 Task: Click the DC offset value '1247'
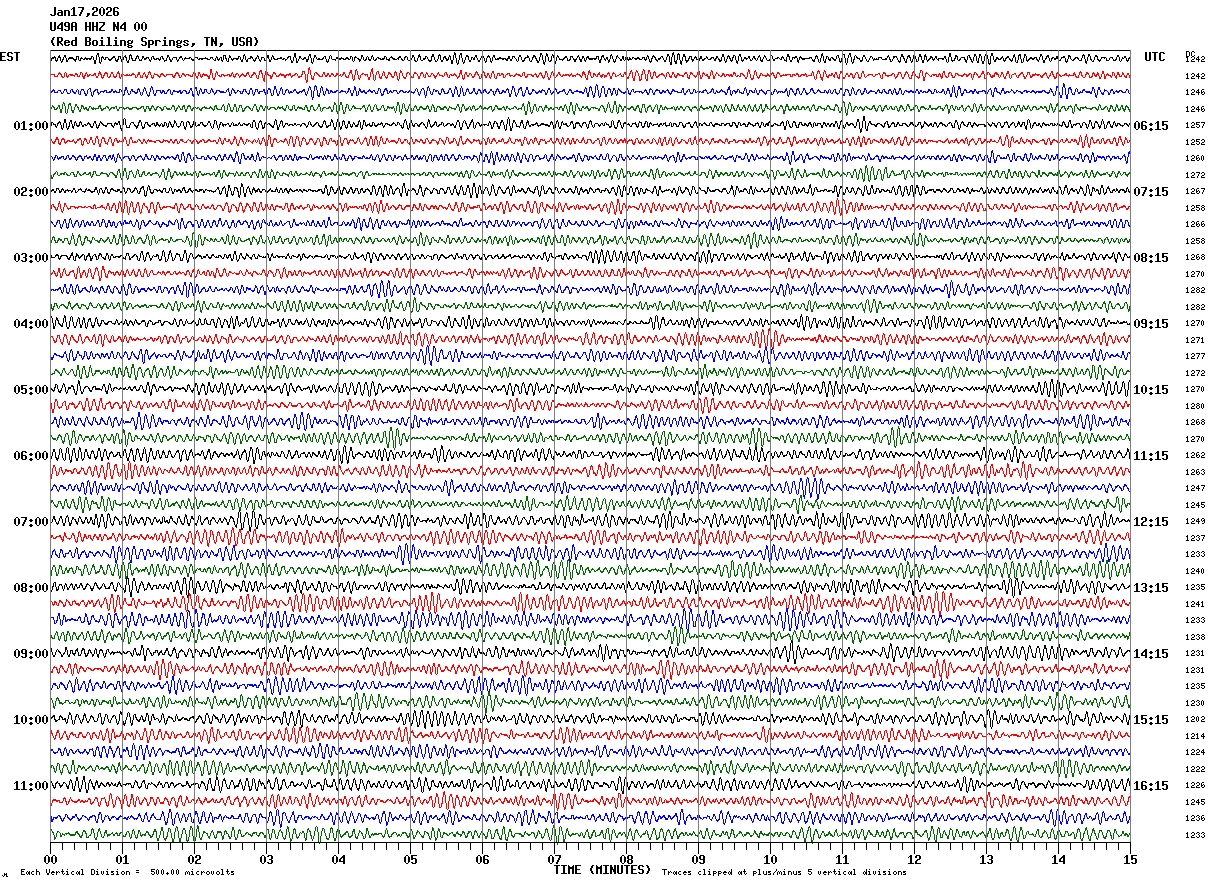[1195, 489]
